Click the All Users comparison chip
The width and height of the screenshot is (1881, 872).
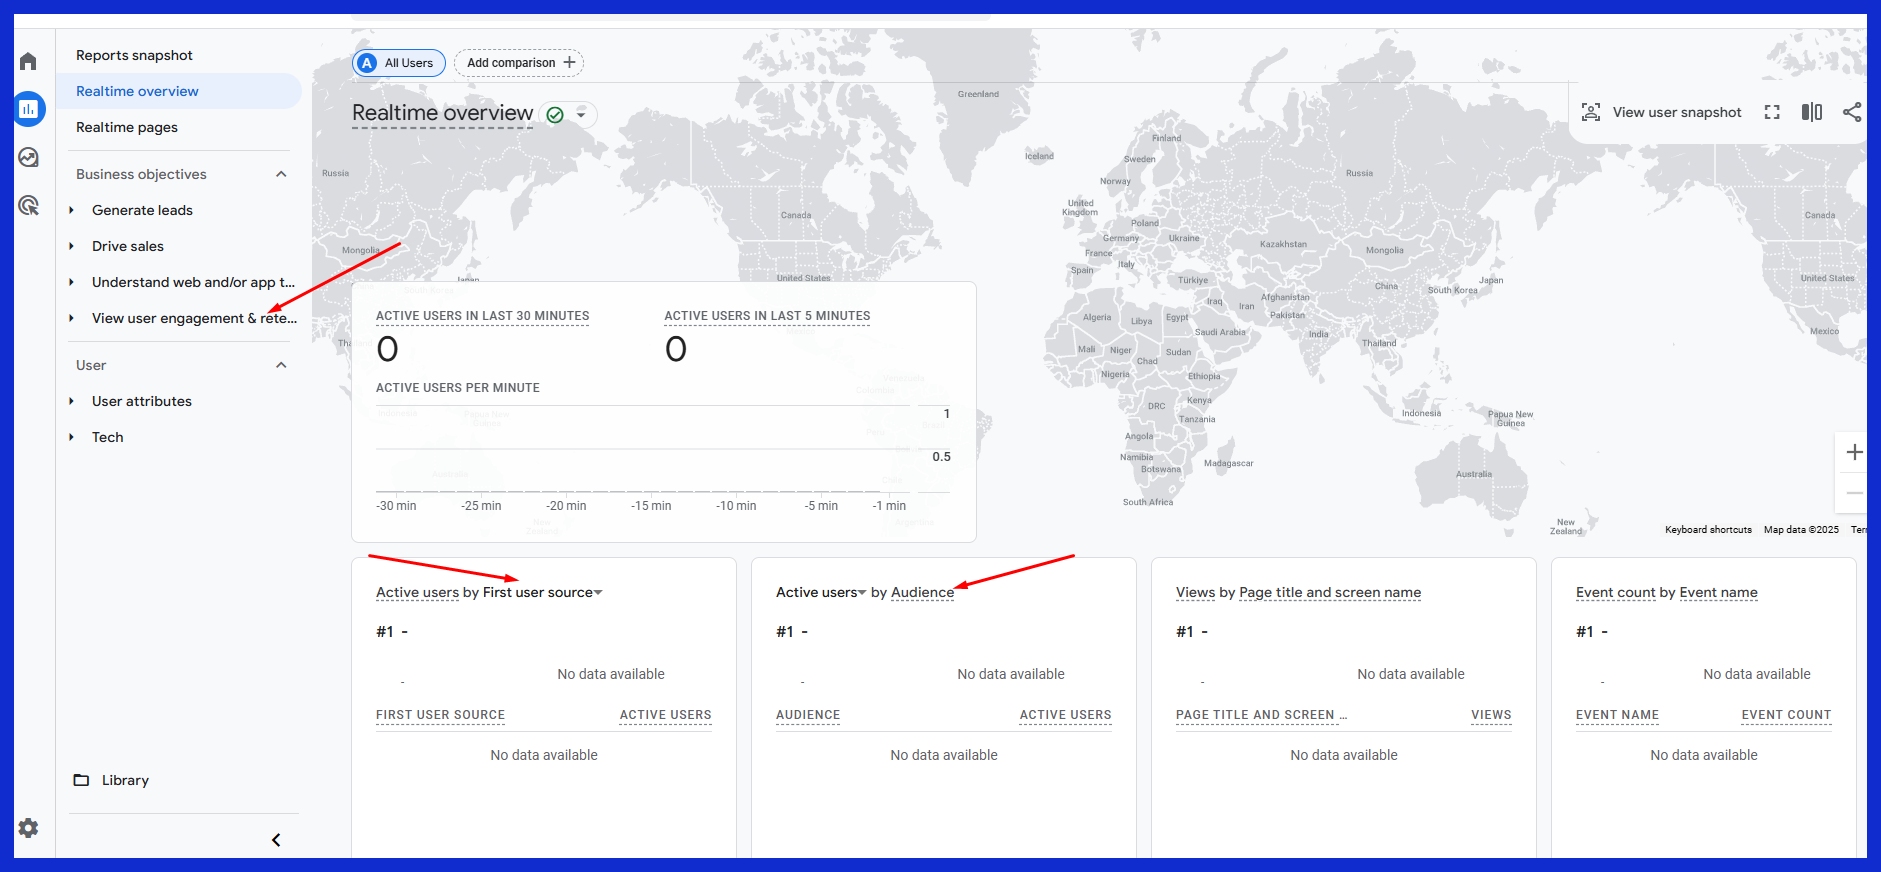coord(399,63)
